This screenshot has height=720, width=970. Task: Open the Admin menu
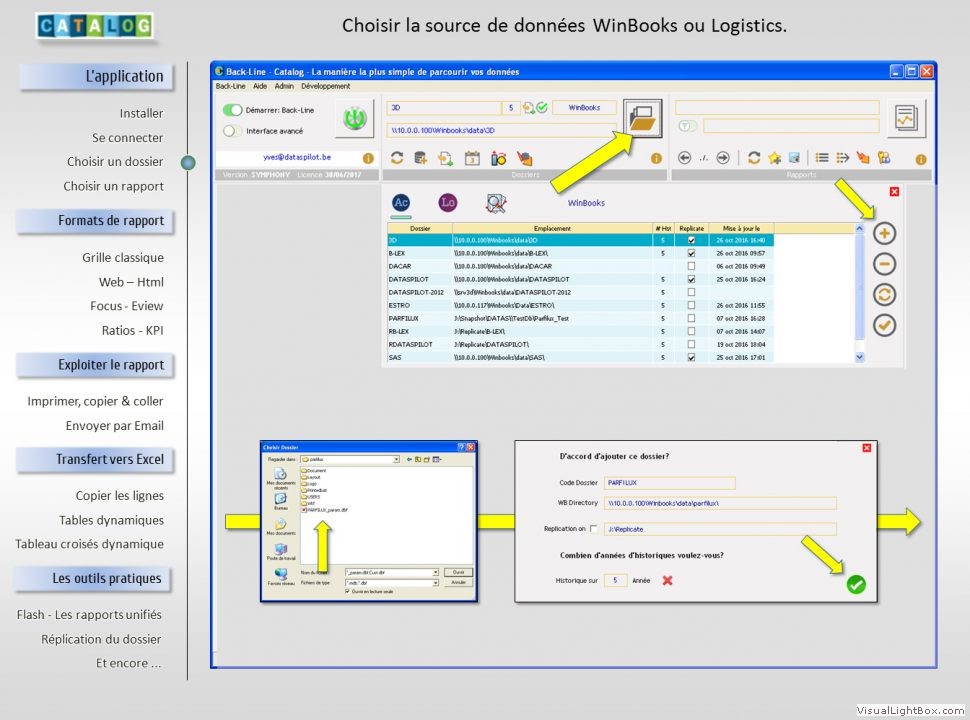284,87
